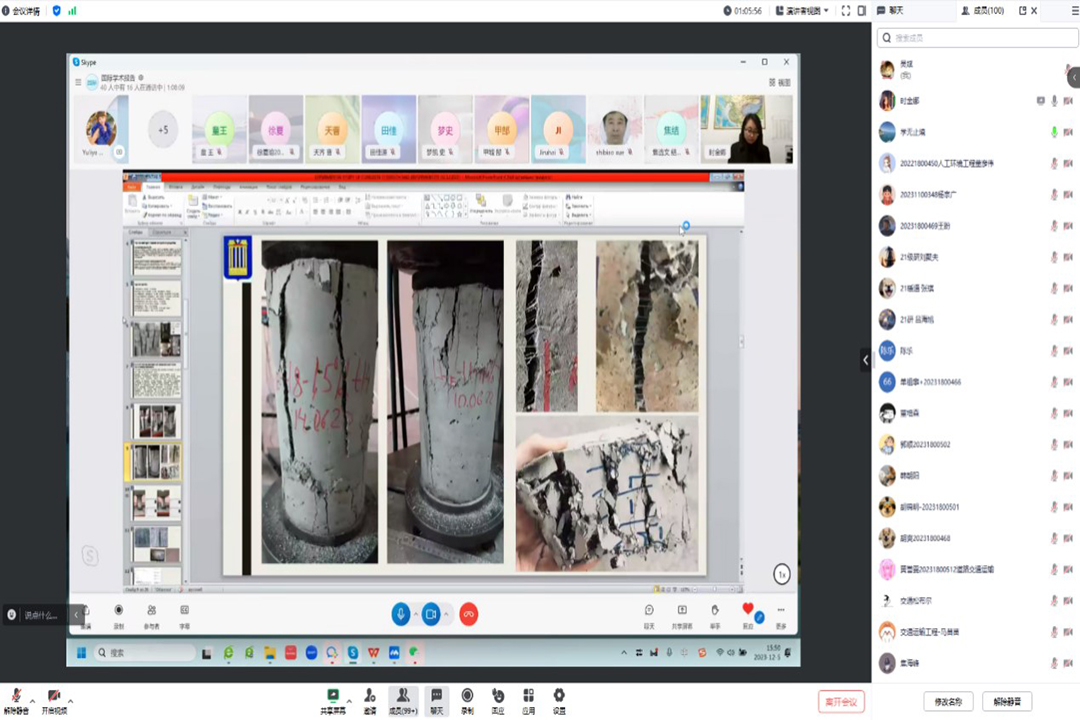Click the 修改名称 rename button
Screen dimensions: 1080x720
click(x=947, y=701)
